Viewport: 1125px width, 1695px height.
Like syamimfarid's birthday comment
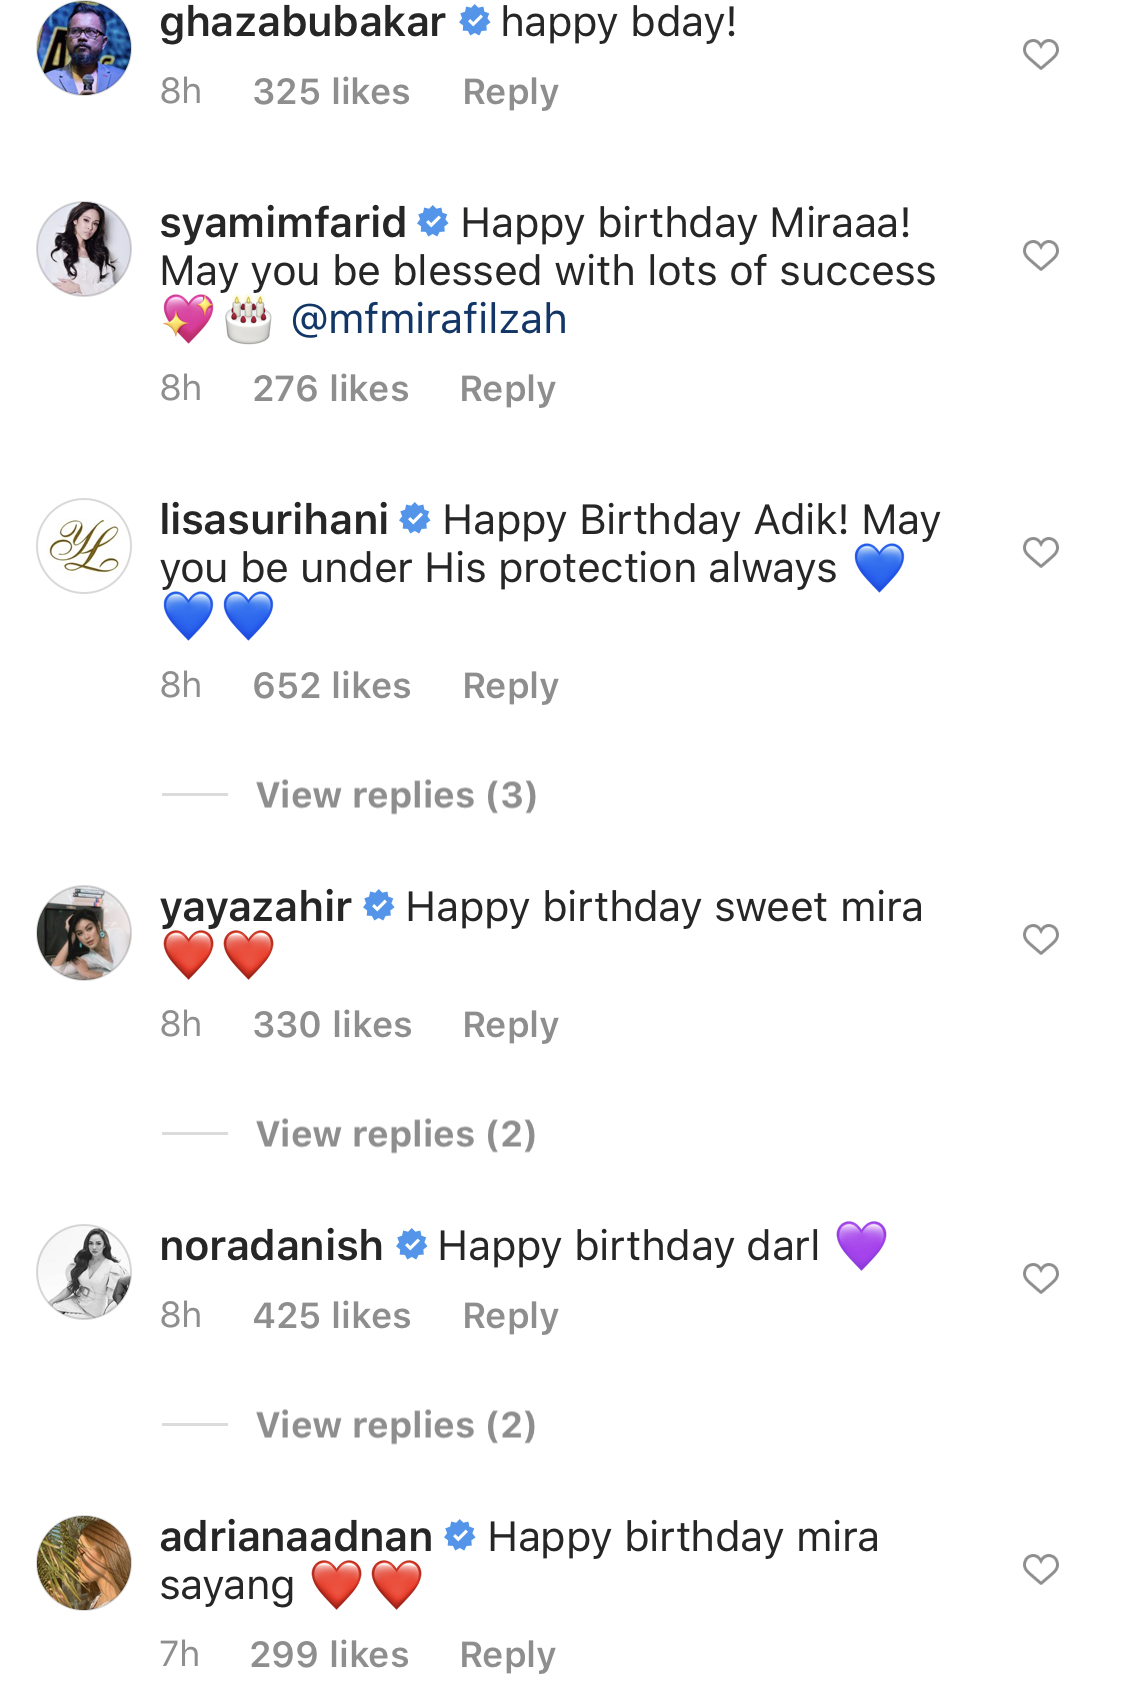click(1040, 255)
